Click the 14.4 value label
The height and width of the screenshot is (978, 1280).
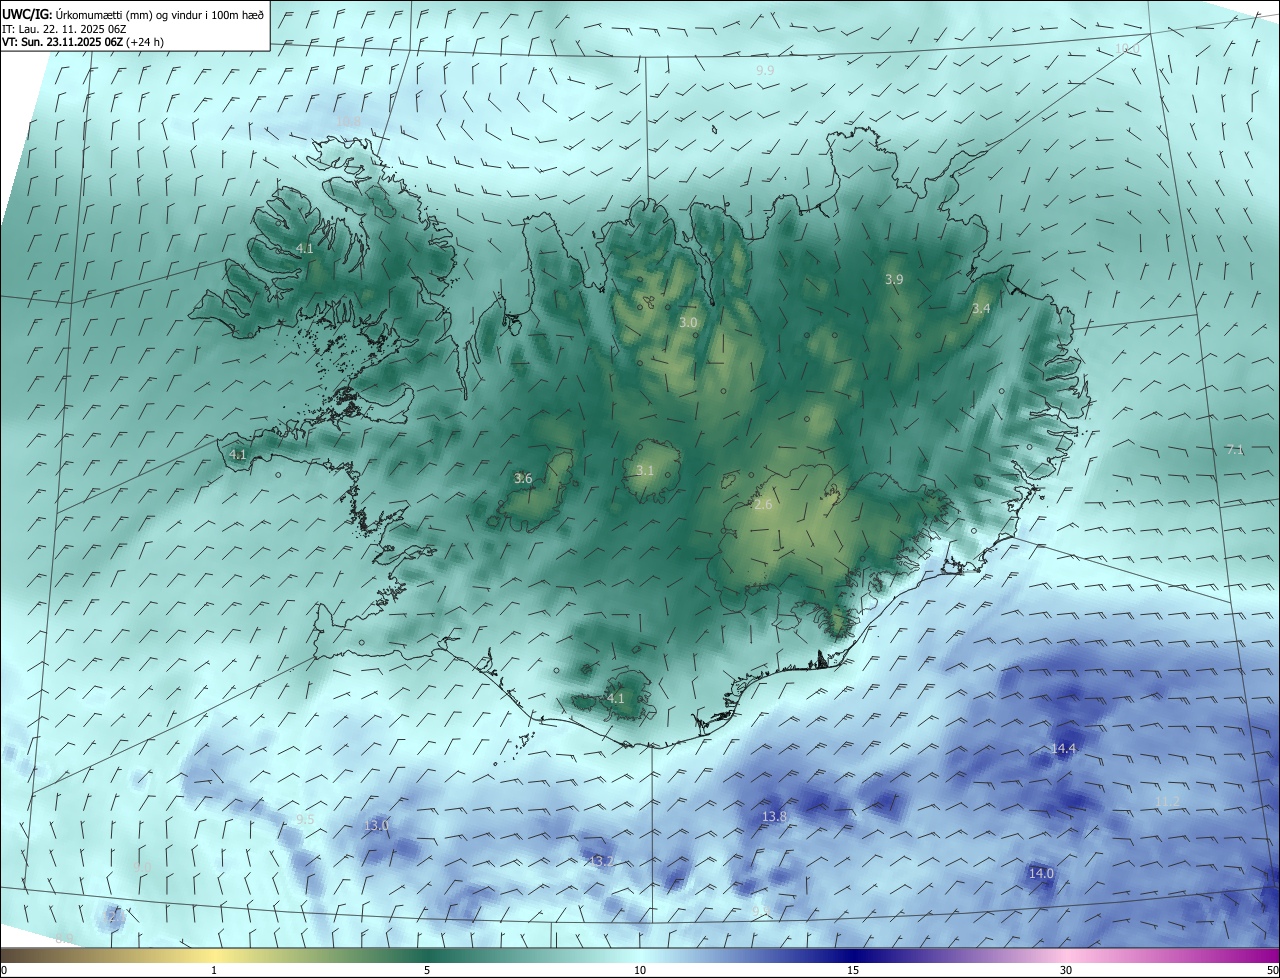1063,749
